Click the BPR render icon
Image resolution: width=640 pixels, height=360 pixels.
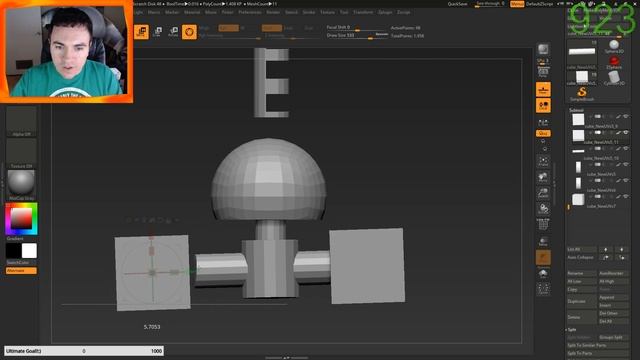click(x=543, y=49)
